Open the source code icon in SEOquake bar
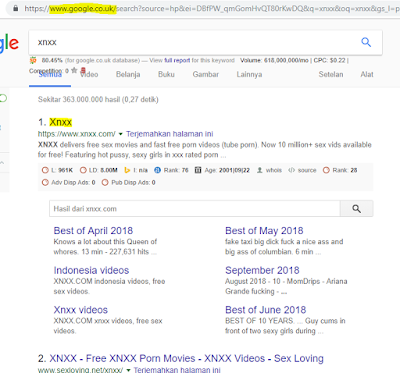400x373 pixels. pyautogui.click(x=291, y=170)
